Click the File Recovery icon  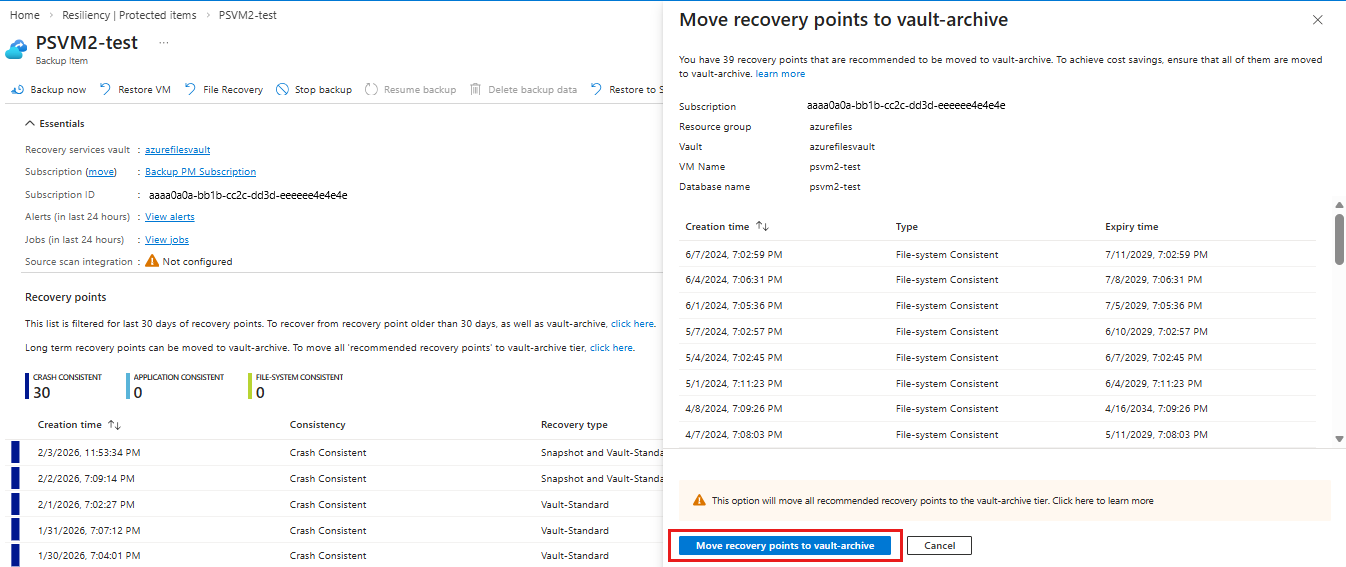(190, 89)
